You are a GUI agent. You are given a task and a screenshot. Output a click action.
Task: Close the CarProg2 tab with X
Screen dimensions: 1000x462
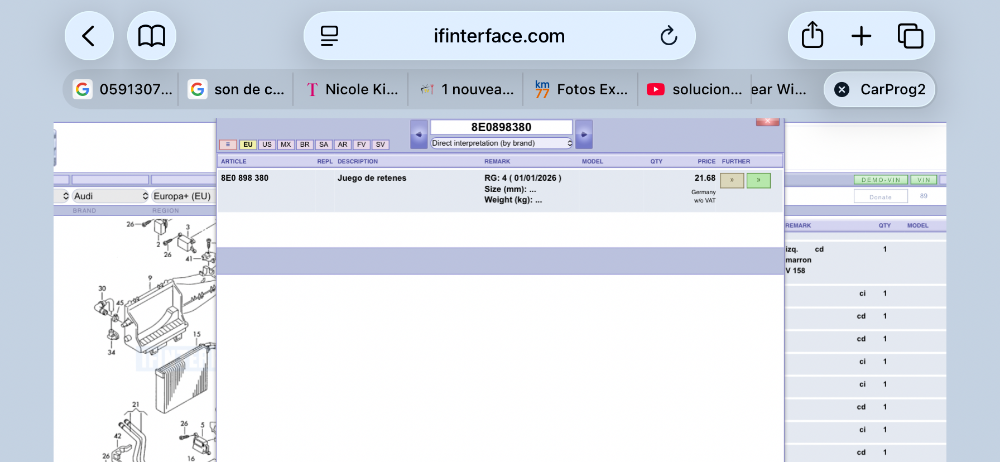coord(842,89)
